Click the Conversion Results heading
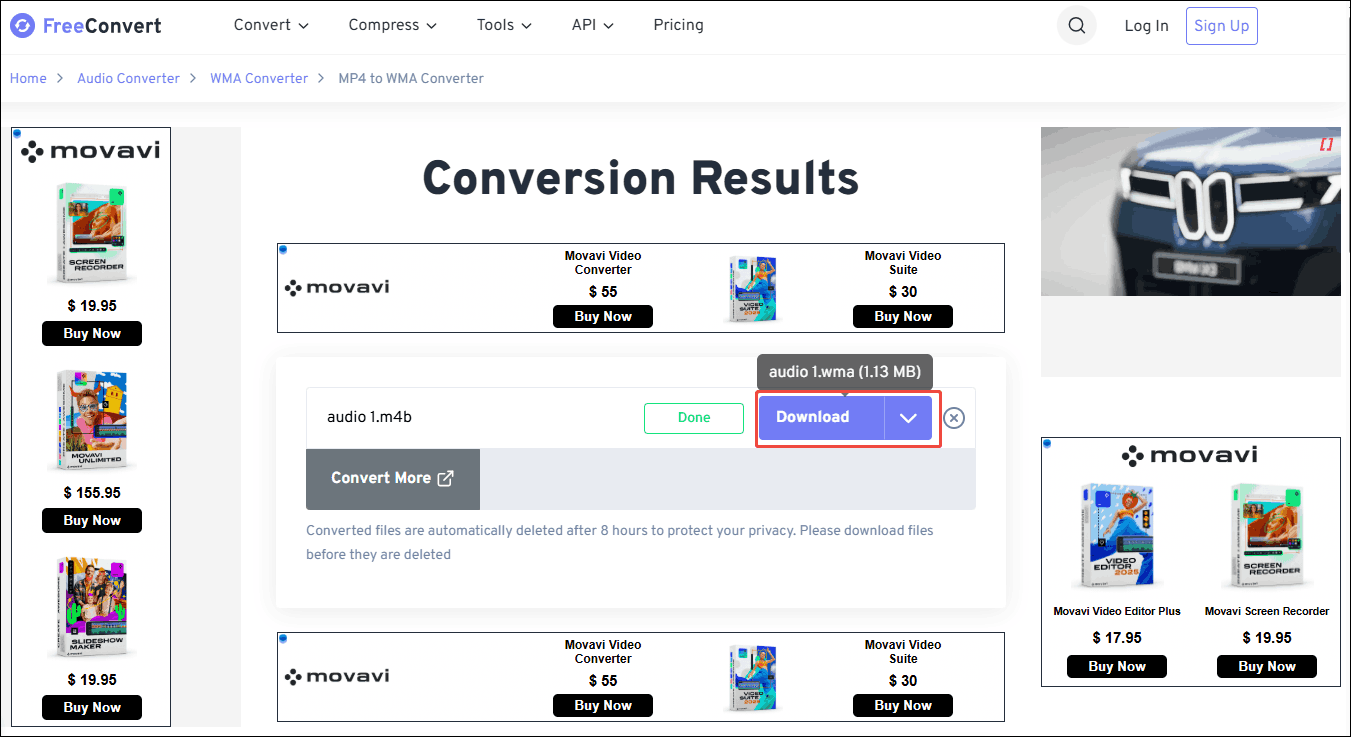The image size is (1351, 737). click(x=641, y=179)
